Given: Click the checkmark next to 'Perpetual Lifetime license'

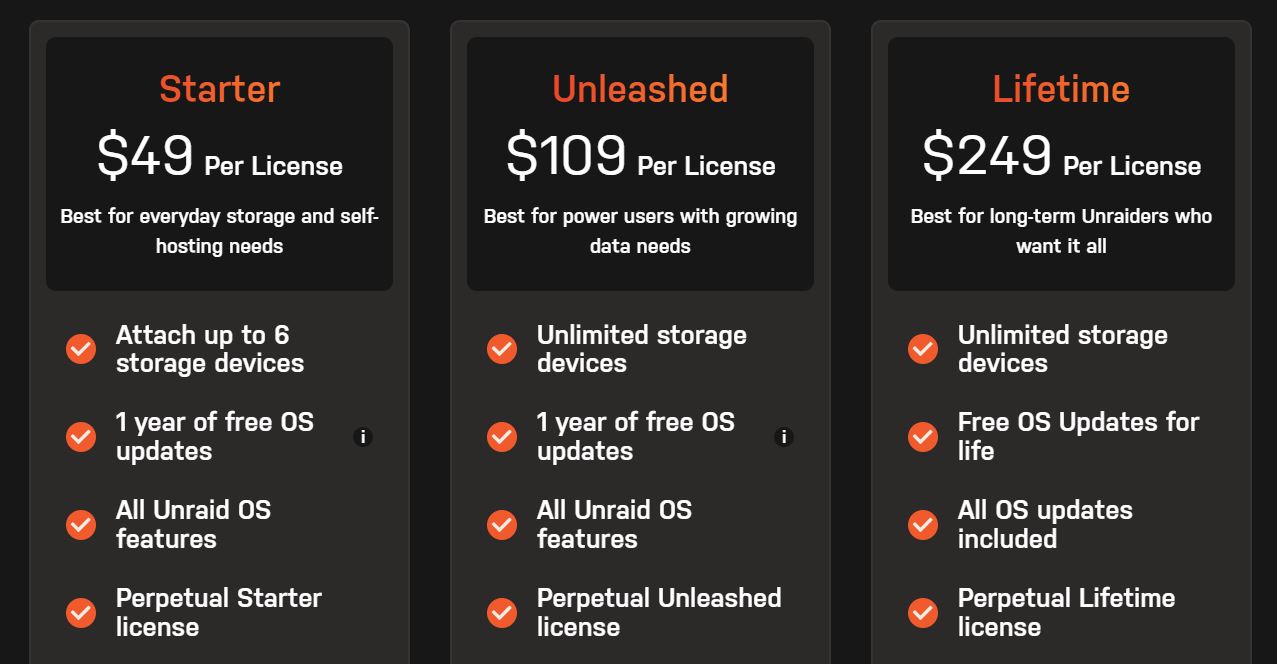Looking at the screenshot, I should coord(922,612).
